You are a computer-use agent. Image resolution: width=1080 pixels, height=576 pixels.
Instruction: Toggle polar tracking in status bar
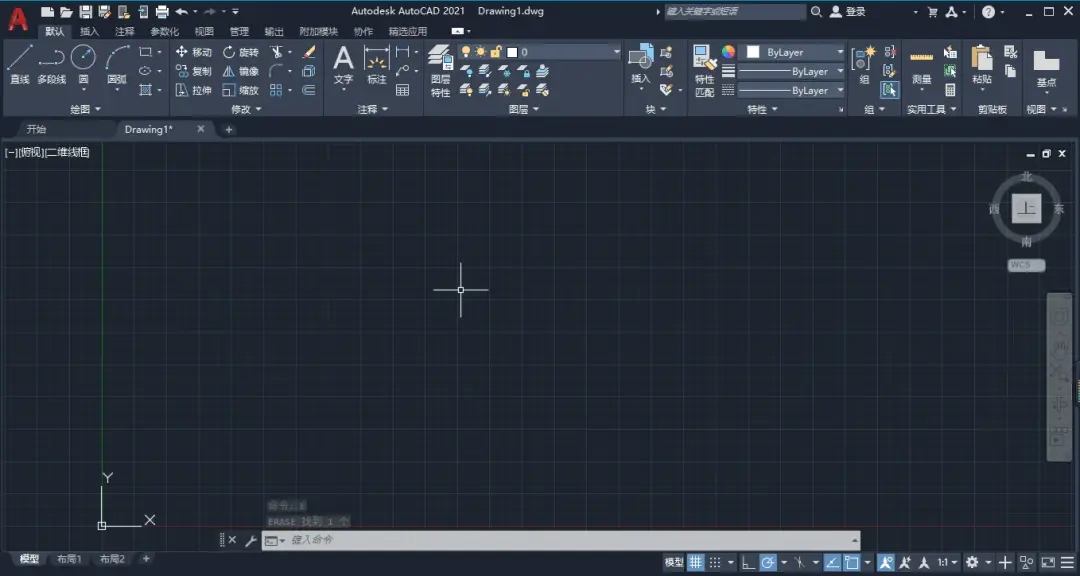(768, 562)
